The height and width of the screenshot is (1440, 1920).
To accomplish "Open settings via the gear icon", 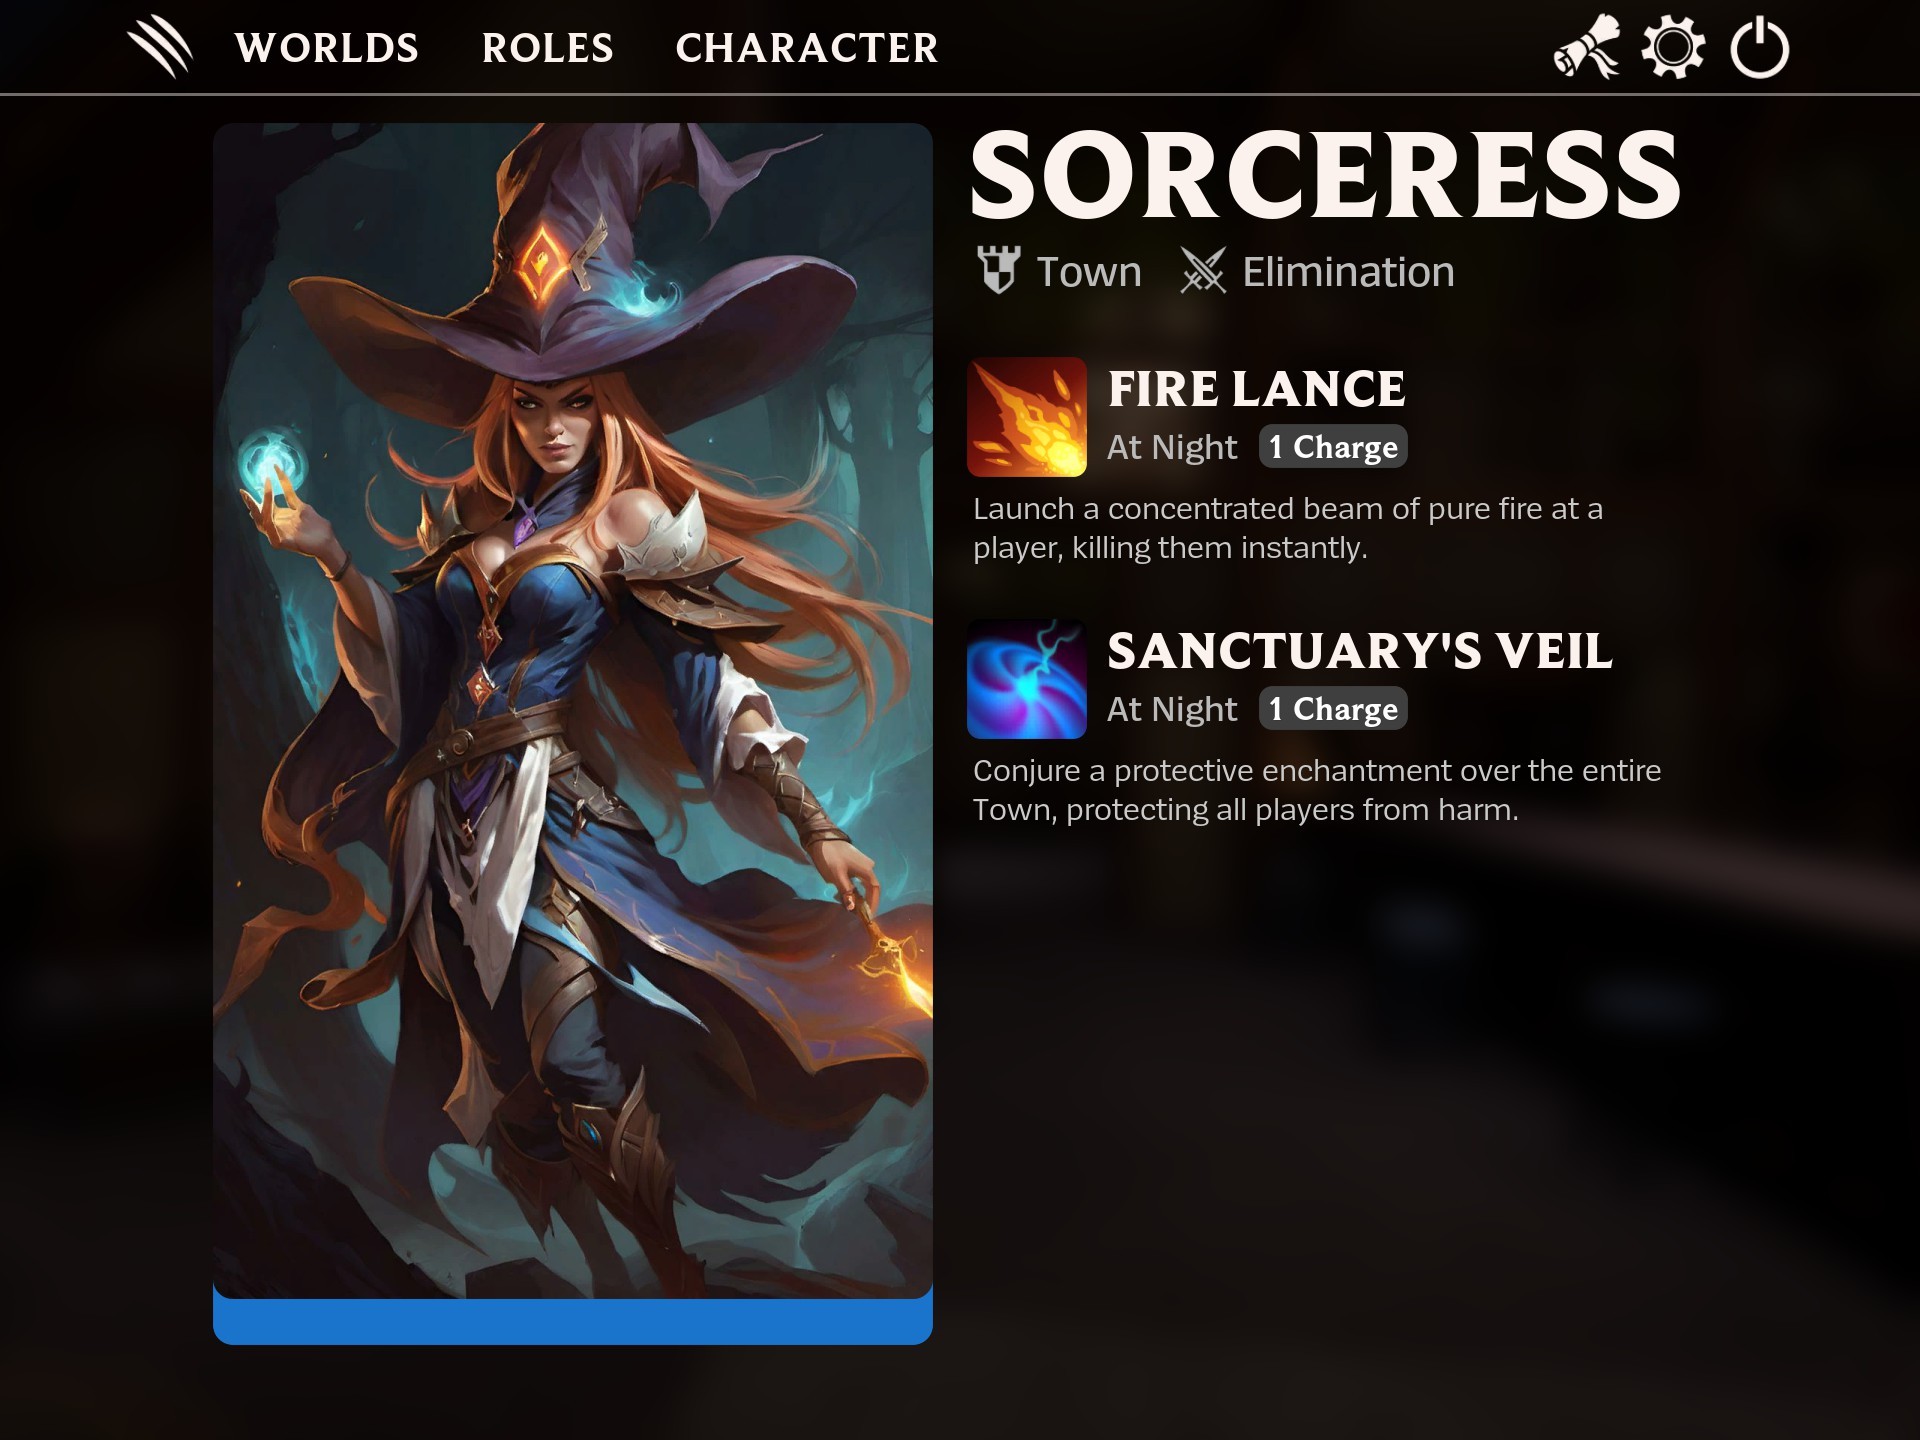I will [1673, 47].
